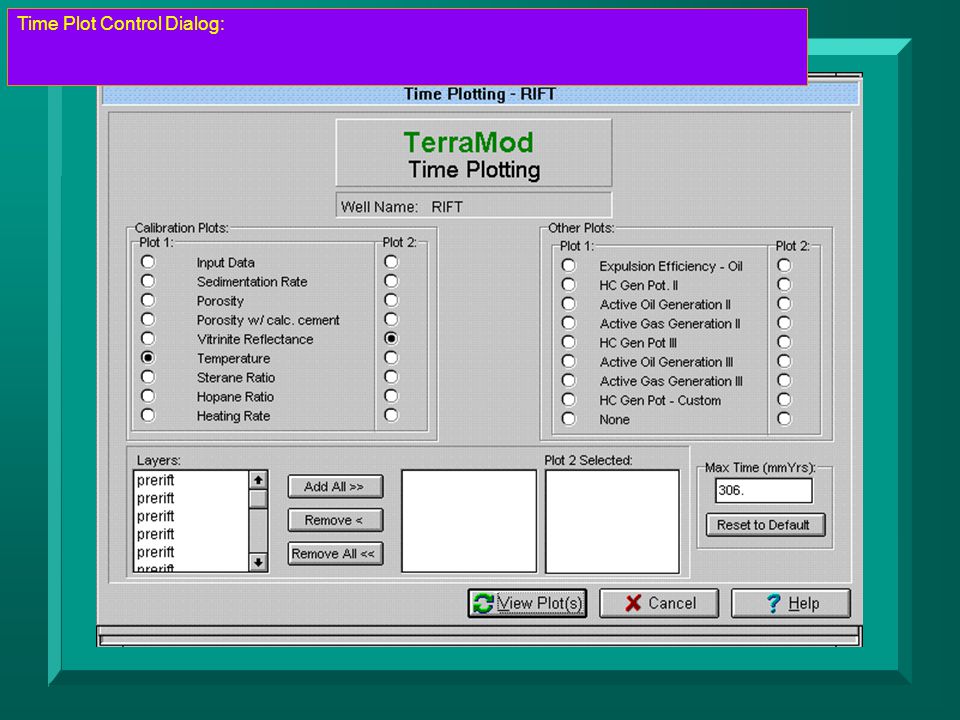Viewport: 960px width, 720px height.
Task: Click Reset to Default button
Action: (x=765, y=525)
